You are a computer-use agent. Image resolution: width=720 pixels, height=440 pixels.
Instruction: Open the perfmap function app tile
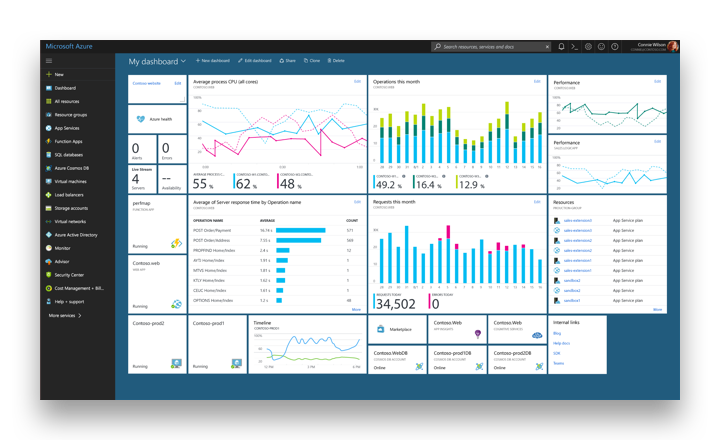coord(158,224)
